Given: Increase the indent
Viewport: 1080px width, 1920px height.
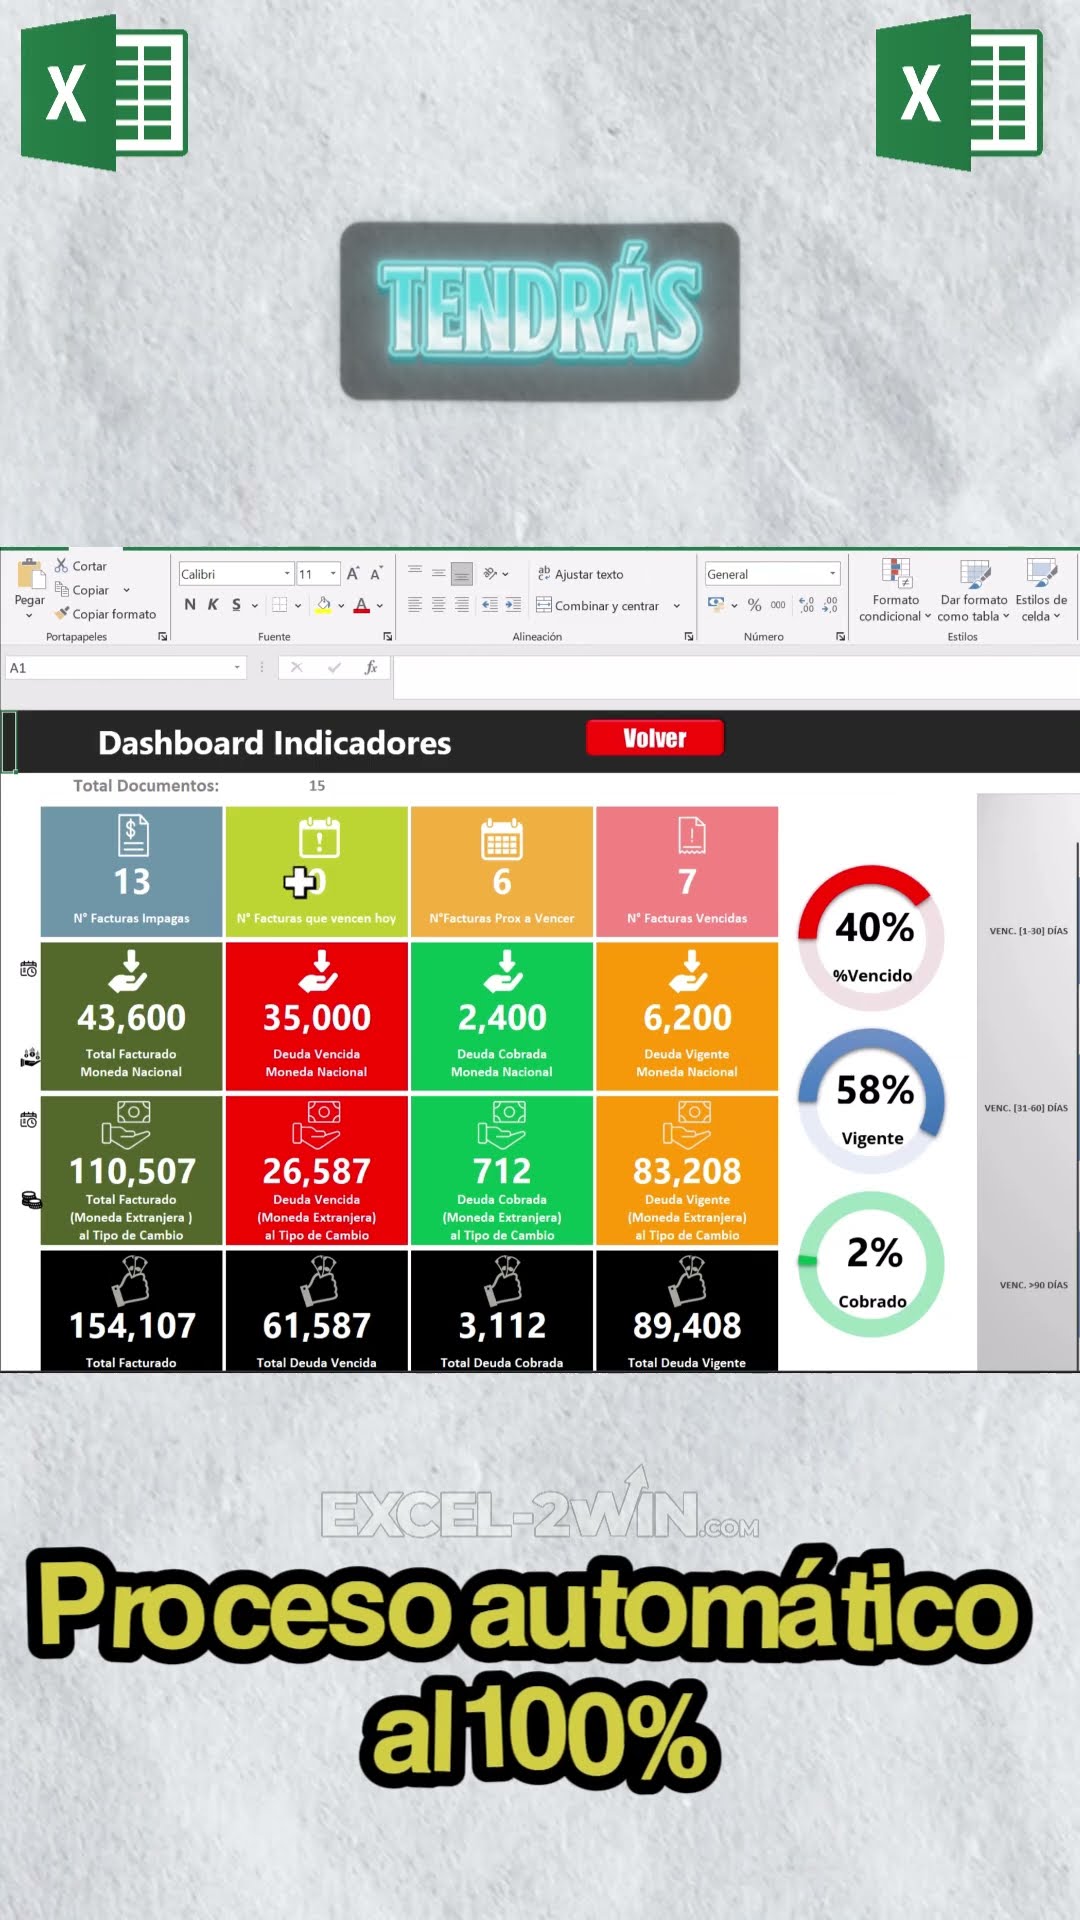Looking at the screenshot, I should [x=513, y=605].
